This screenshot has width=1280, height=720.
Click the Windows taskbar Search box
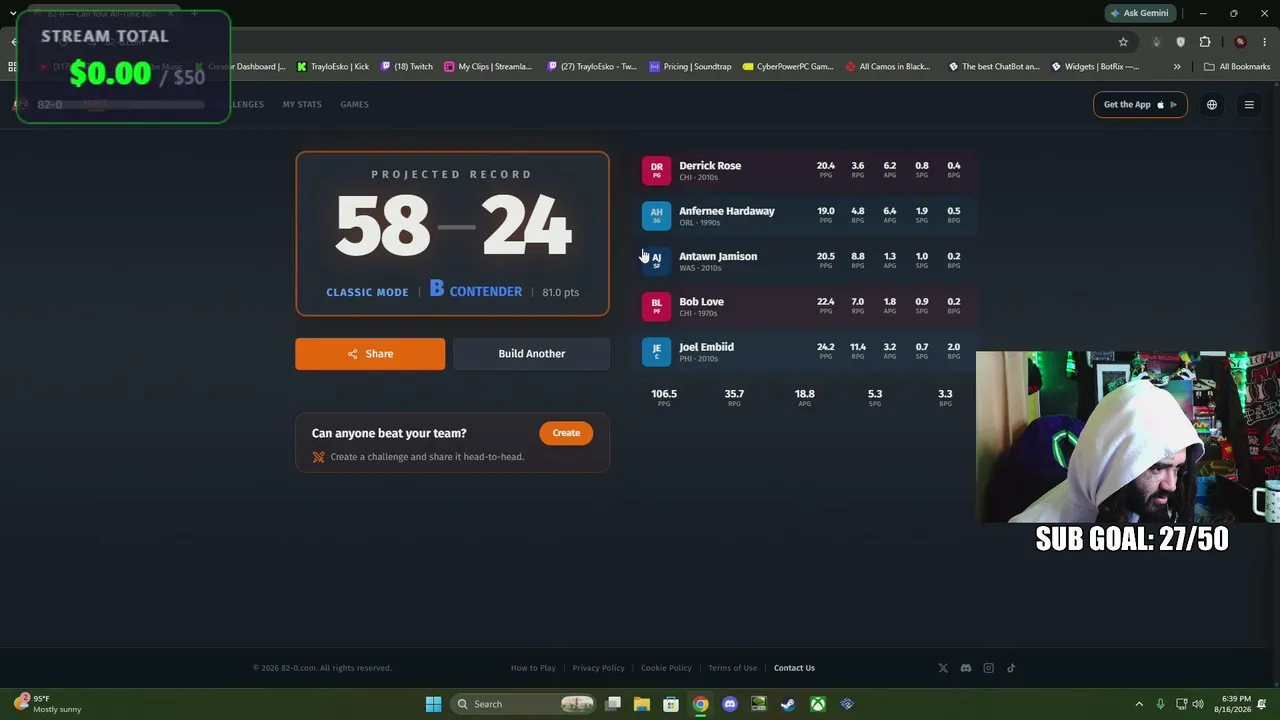pos(524,704)
